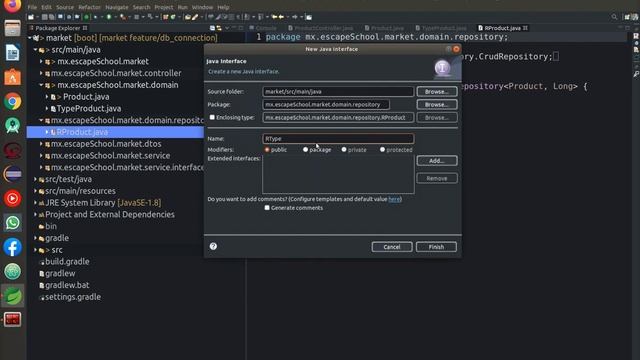The width and height of the screenshot is (640, 360).
Task: Click the Cancel button
Action: [x=392, y=247]
